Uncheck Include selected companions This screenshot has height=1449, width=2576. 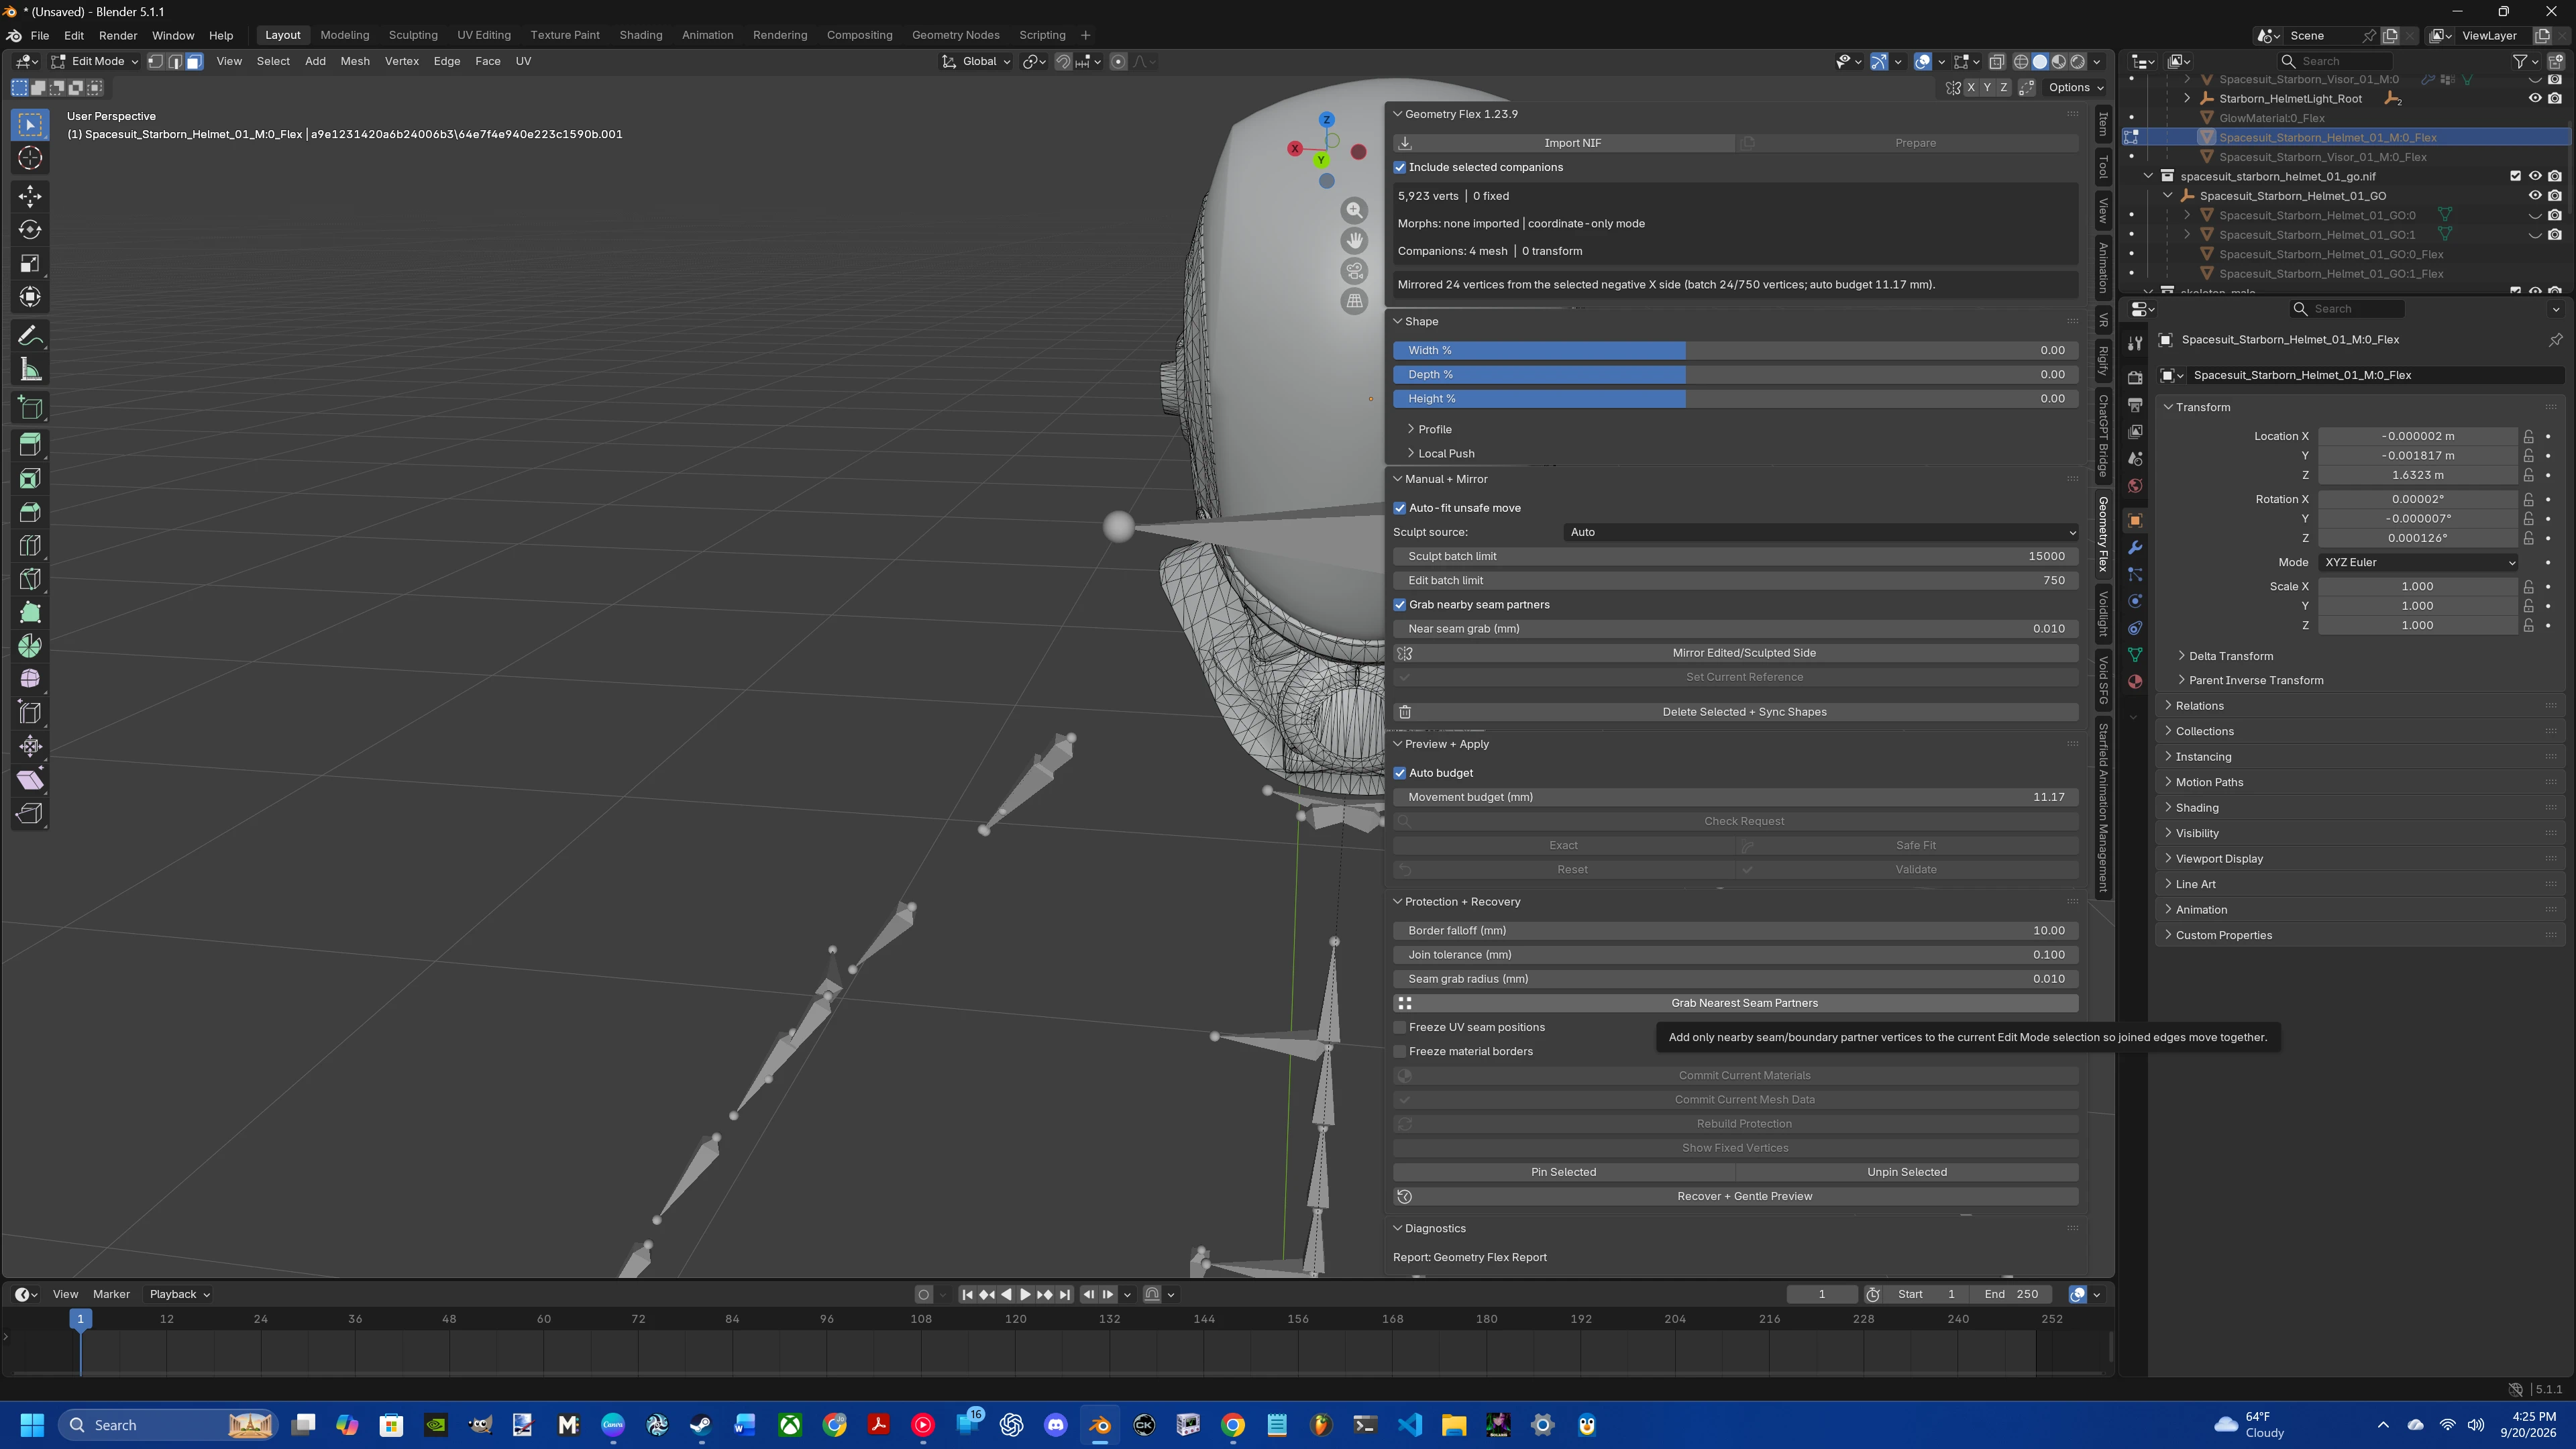click(1400, 167)
